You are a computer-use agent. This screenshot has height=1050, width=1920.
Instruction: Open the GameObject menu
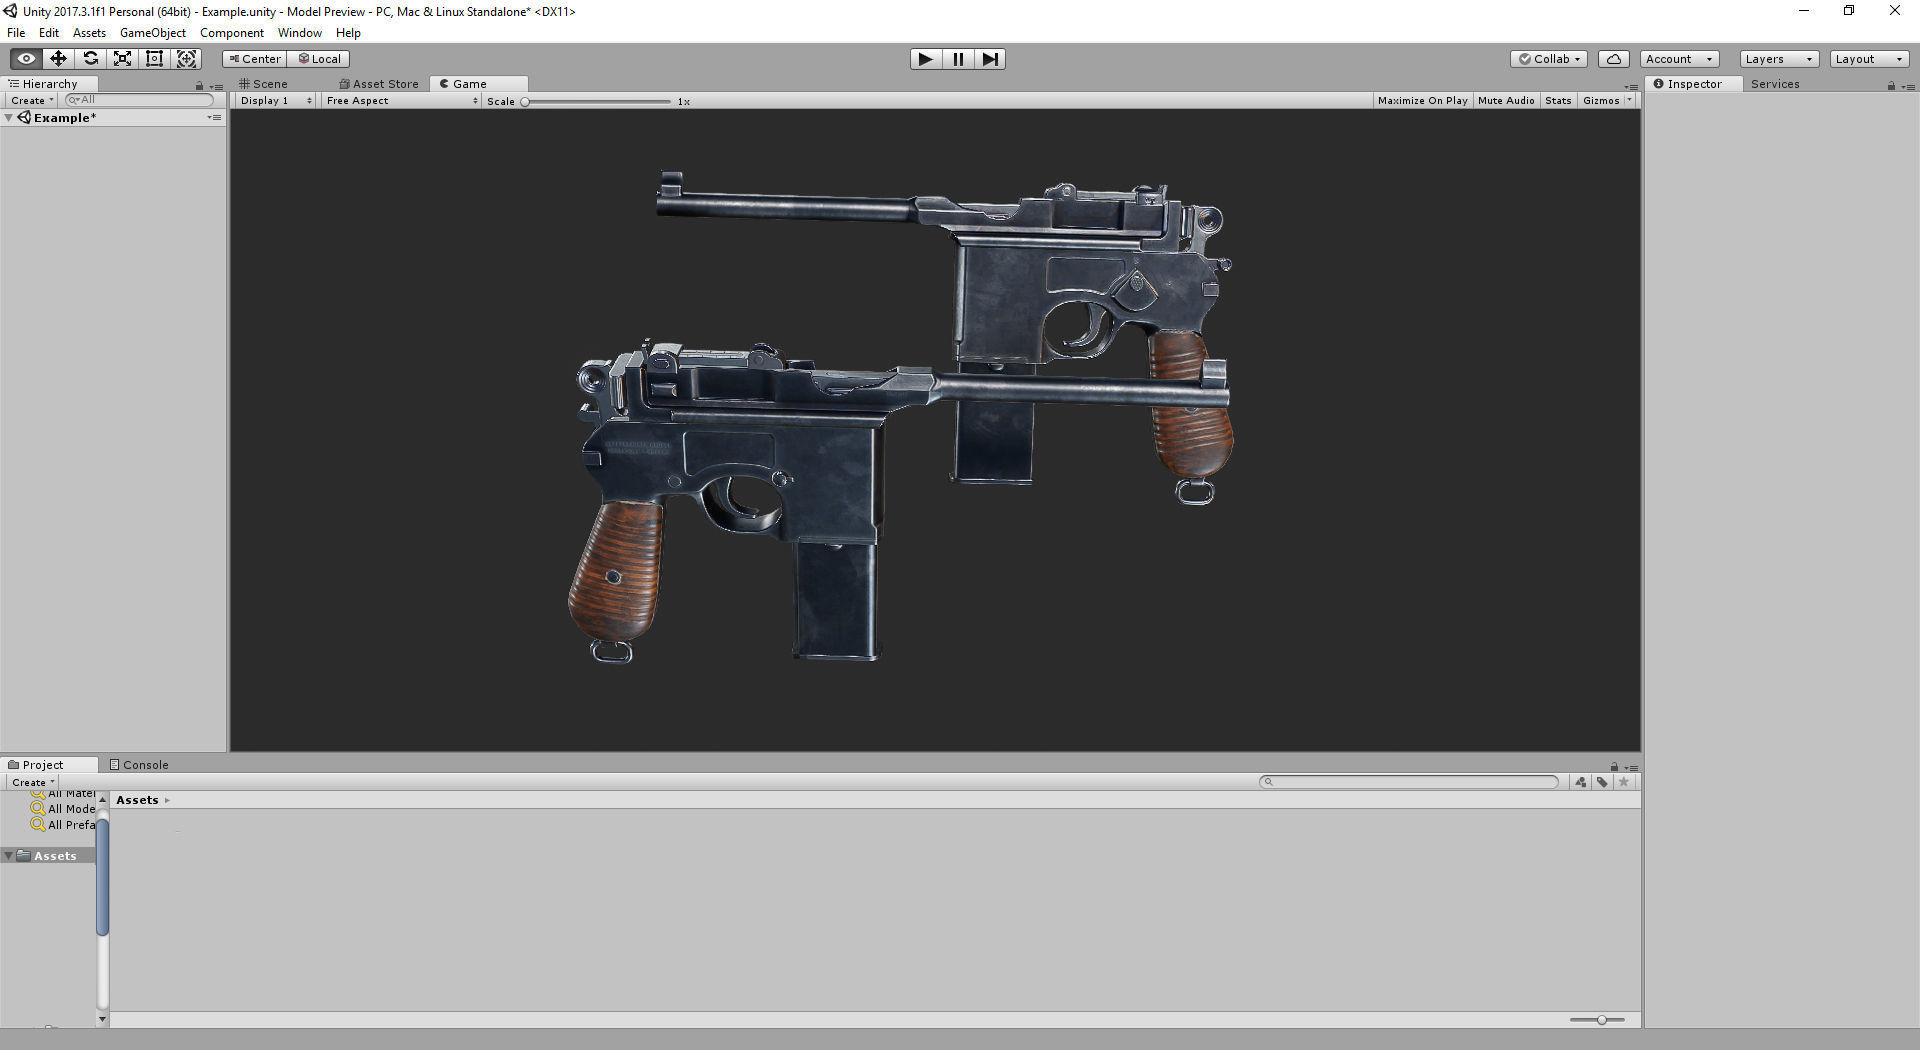coord(153,33)
